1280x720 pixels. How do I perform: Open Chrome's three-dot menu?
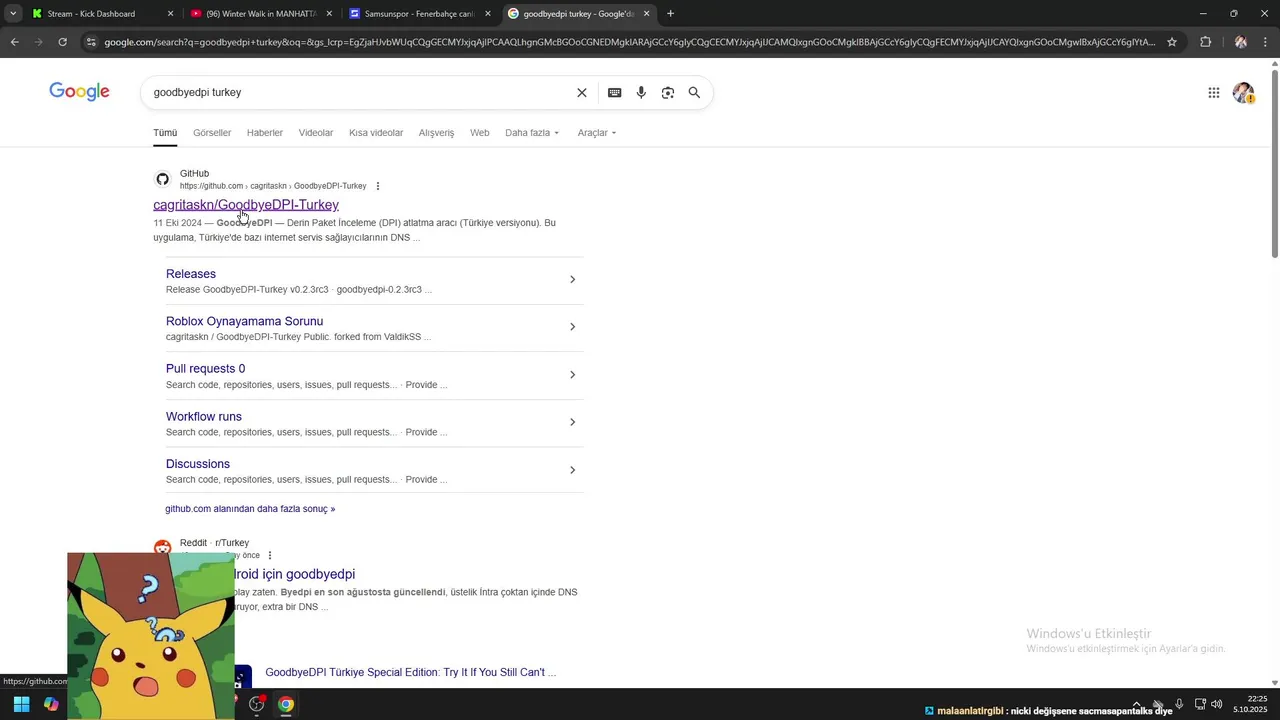click(x=1266, y=42)
